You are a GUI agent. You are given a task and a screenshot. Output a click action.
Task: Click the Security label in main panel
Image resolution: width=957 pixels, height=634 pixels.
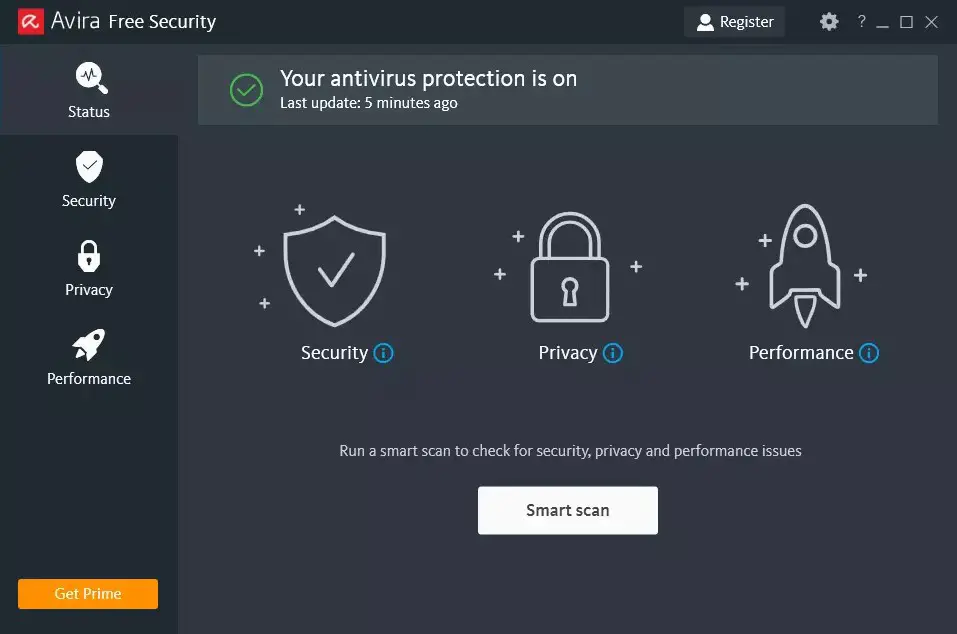tap(334, 353)
